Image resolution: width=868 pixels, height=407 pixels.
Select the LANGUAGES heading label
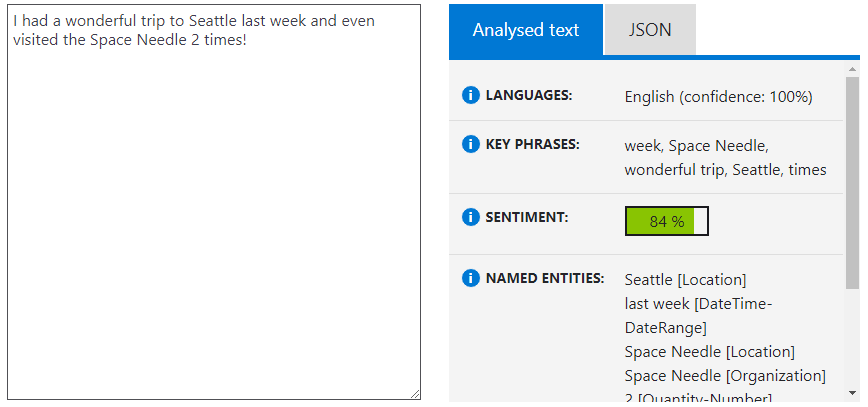529,95
